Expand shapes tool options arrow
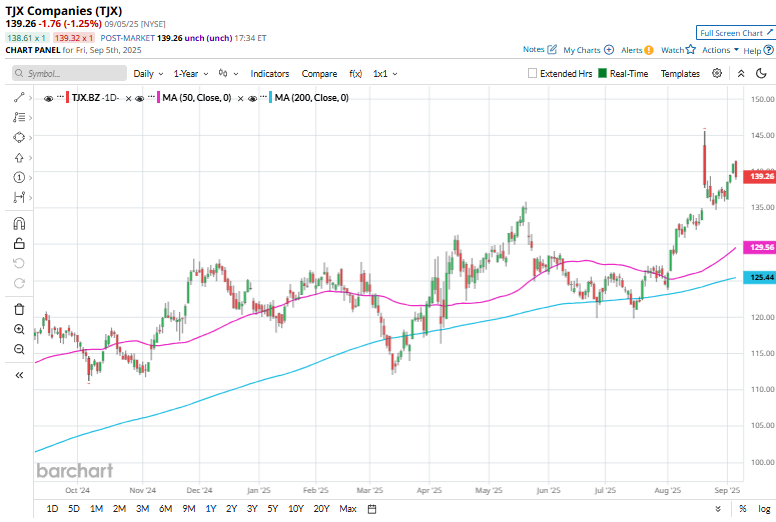The image size is (776, 522). 30,138
